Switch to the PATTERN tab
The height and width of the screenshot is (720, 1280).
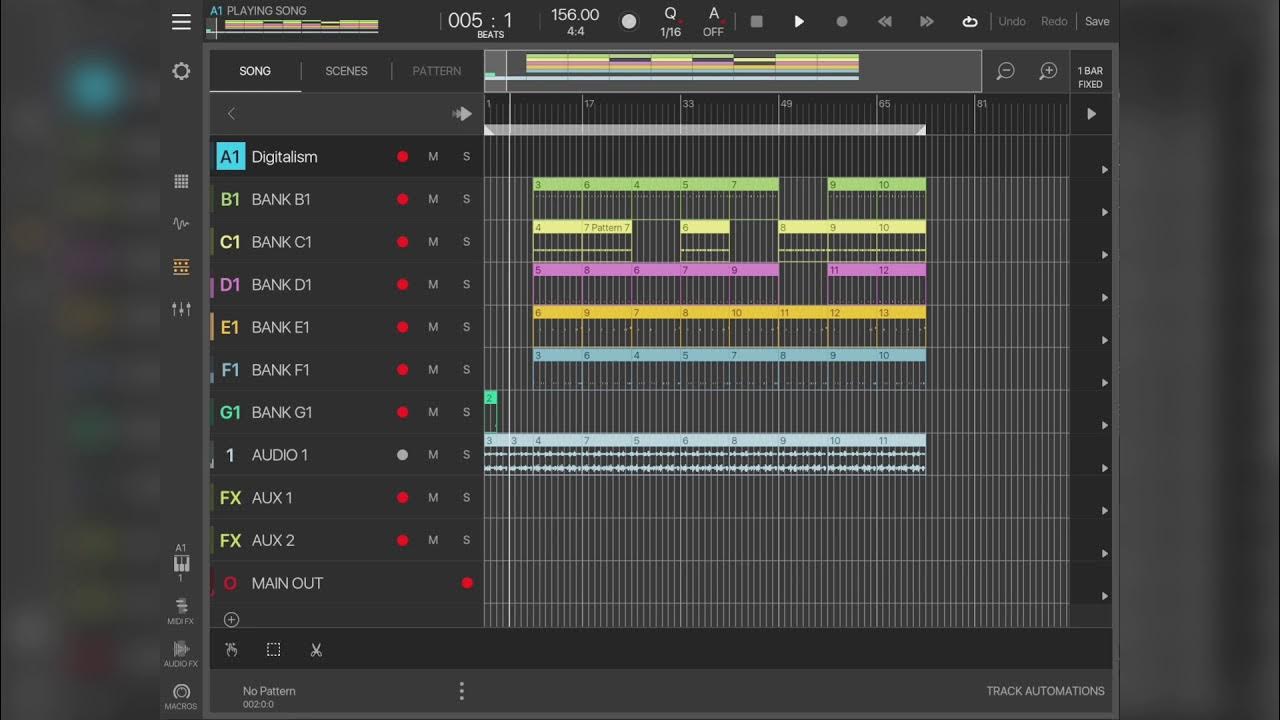click(x=437, y=71)
